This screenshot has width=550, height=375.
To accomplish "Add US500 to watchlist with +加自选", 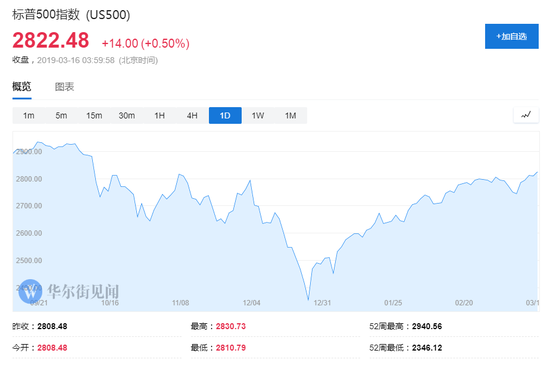I will [511, 36].
